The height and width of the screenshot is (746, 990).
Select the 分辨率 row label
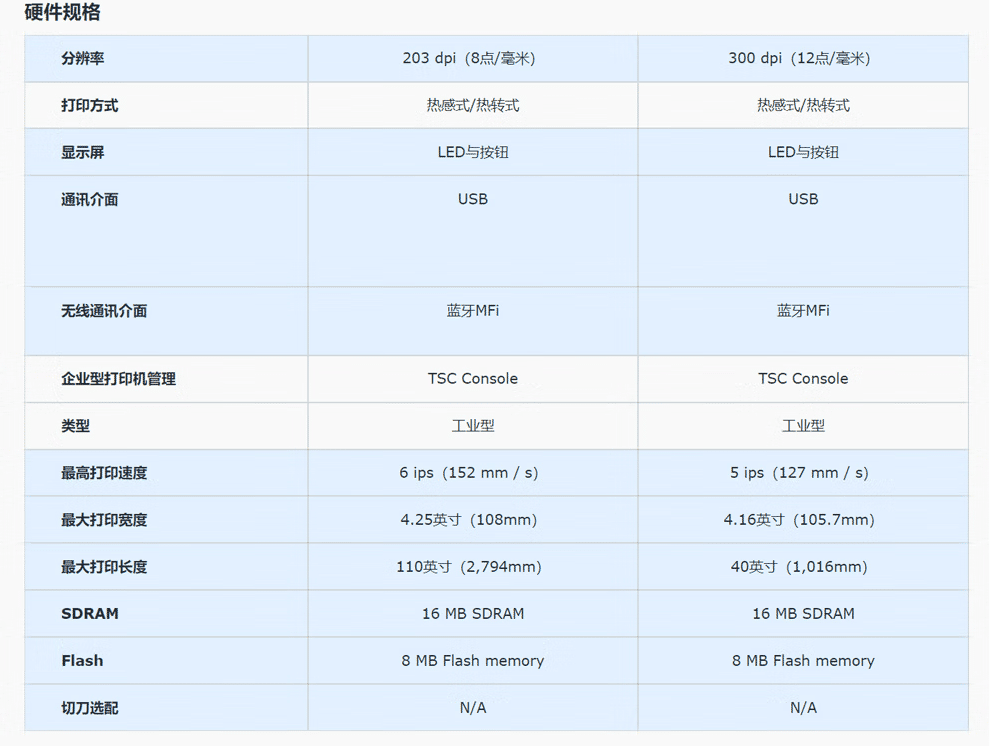(x=82, y=59)
